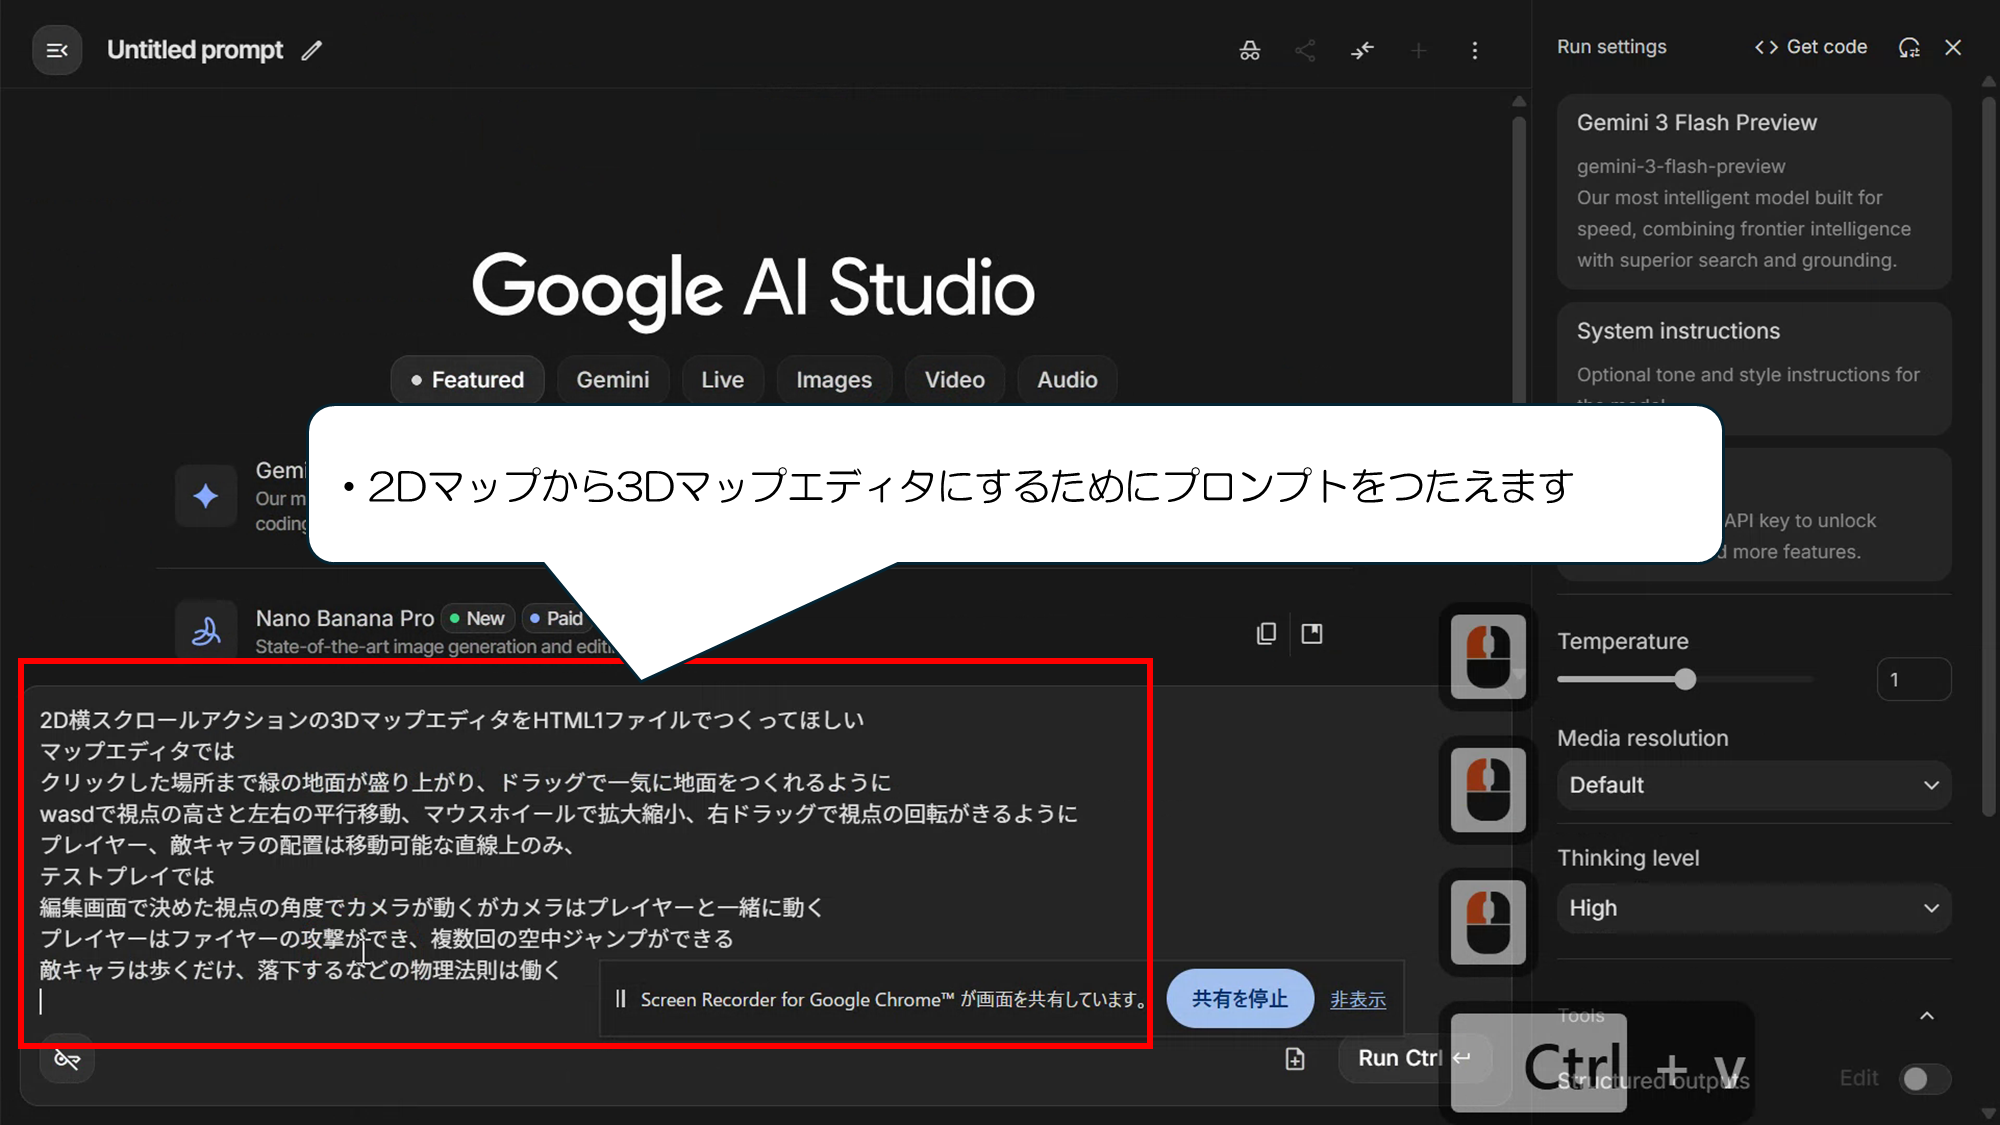Screen dimensions: 2000x1125
Task: Open the Thinking level High dropdown
Action: (1753, 908)
